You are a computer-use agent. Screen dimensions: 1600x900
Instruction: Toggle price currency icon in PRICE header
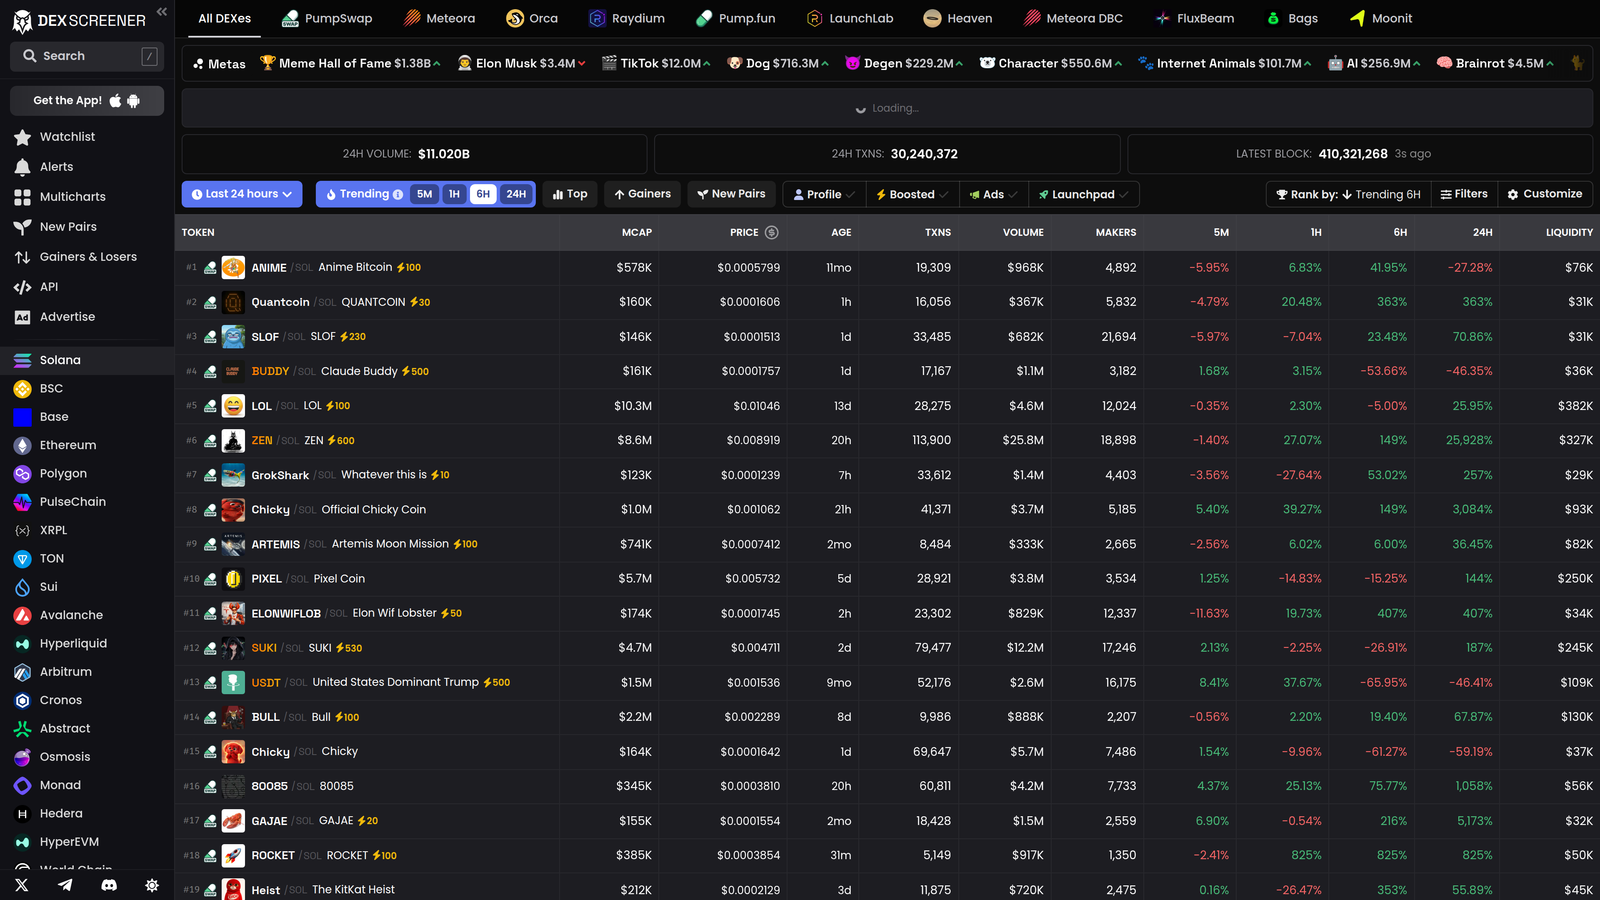pos(771,232)
